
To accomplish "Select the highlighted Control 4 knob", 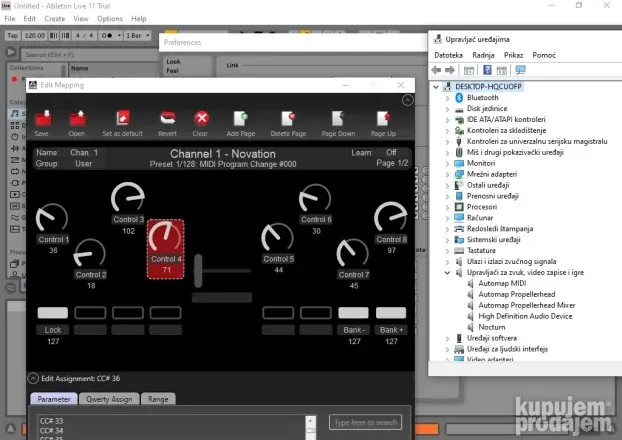I will pos(165,238).
